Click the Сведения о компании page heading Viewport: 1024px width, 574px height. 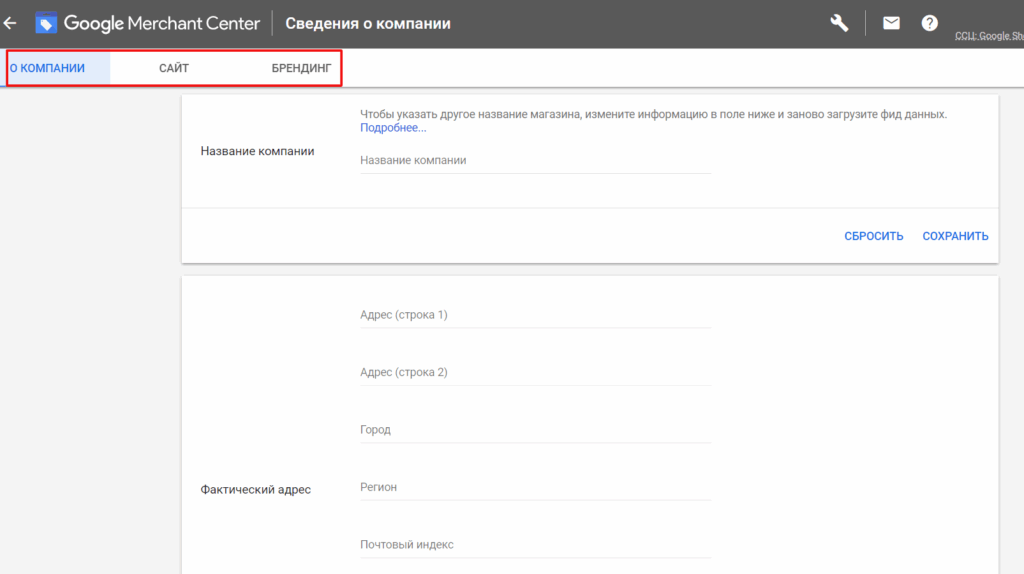368,23
